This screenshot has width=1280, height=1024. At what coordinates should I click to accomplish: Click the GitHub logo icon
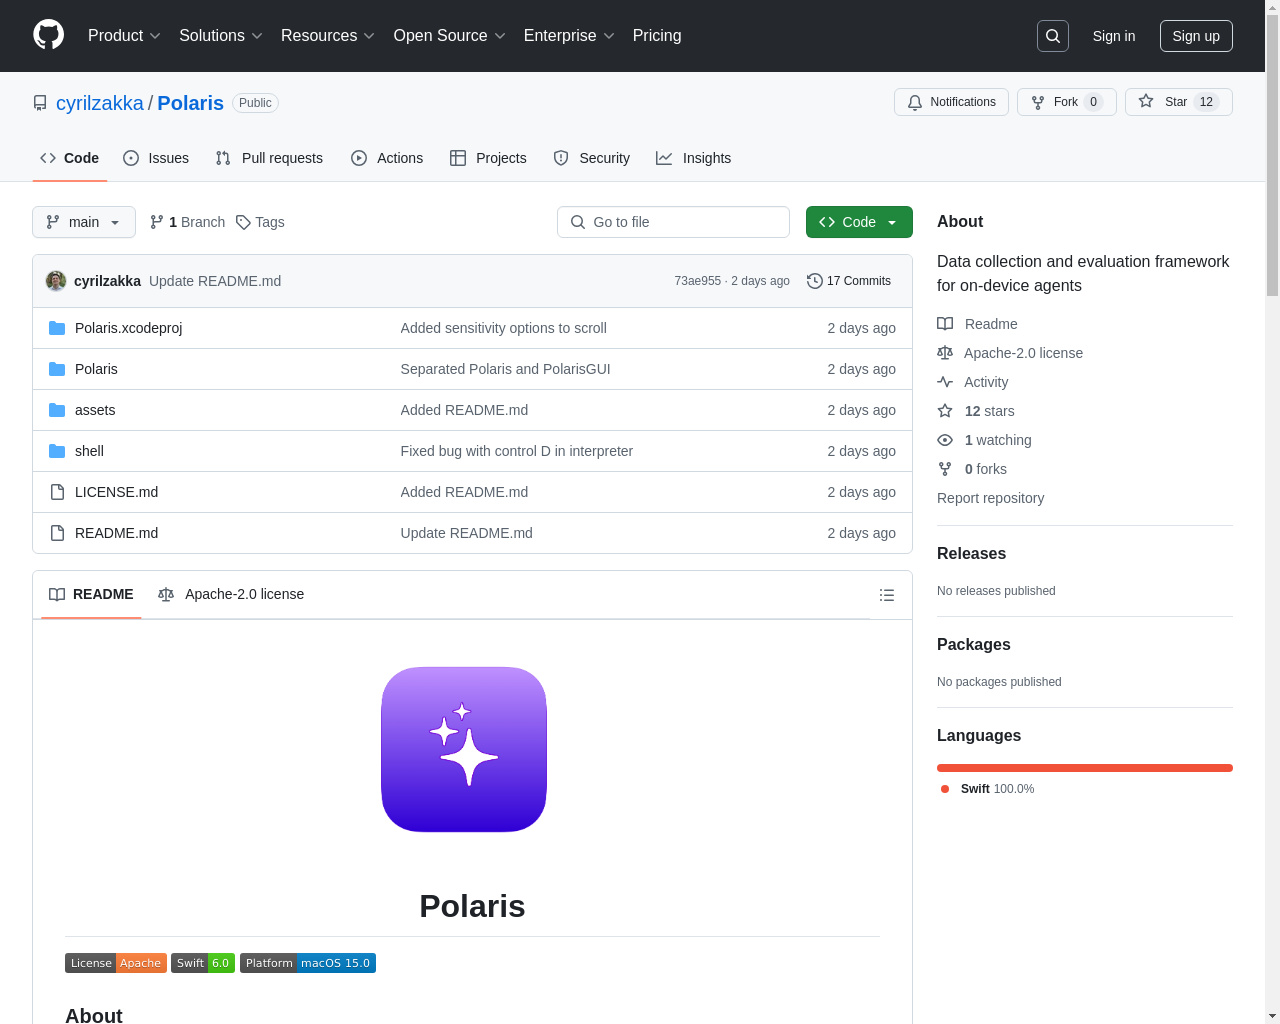(49, 35)
